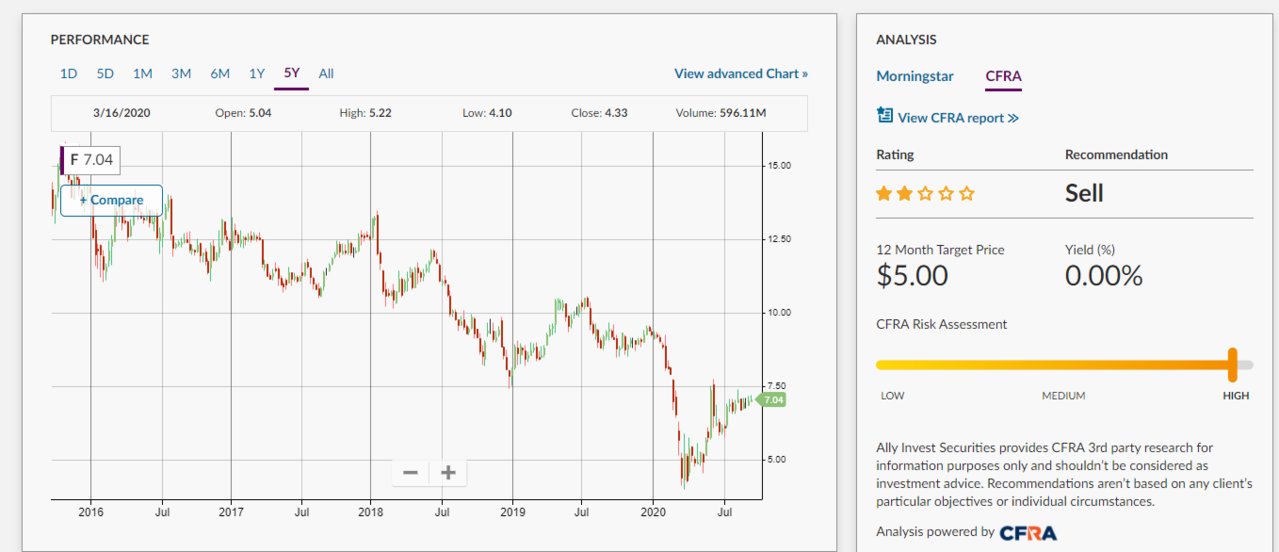Click the Low 4.10 value
1279x552 pixels.
coord(487,113)
